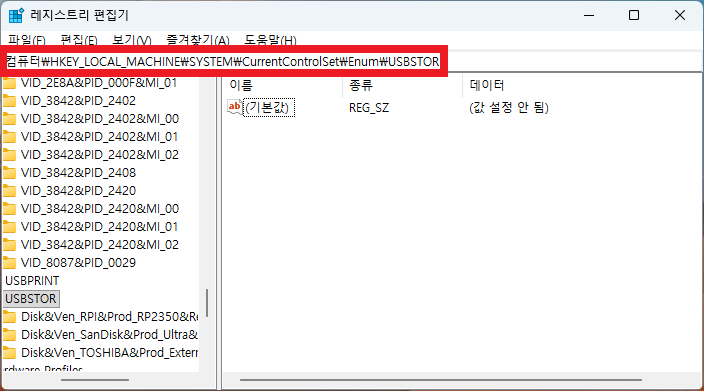This screenshot has width=704, height=391.
Task: Select folder icon of Disk&Ven_SanDisk&Prod_Ultra key
Action: tap(9, 335)
